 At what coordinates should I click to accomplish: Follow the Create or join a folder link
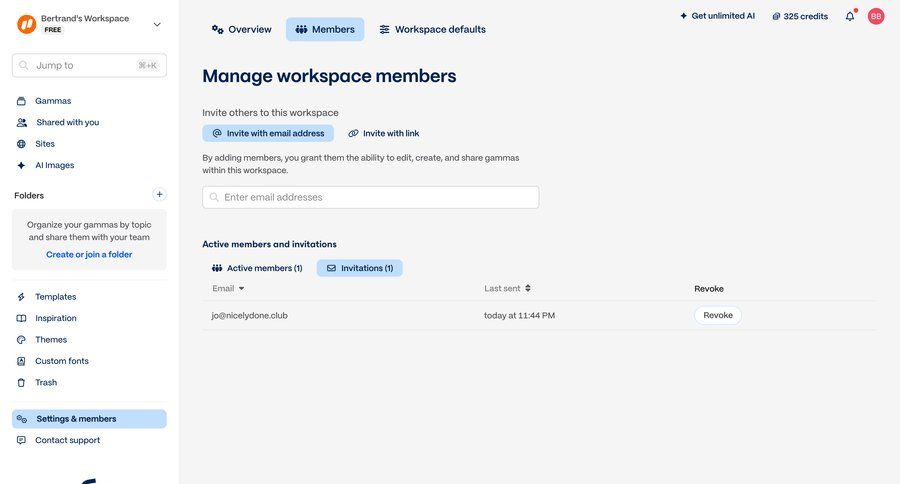pos(89,254)
